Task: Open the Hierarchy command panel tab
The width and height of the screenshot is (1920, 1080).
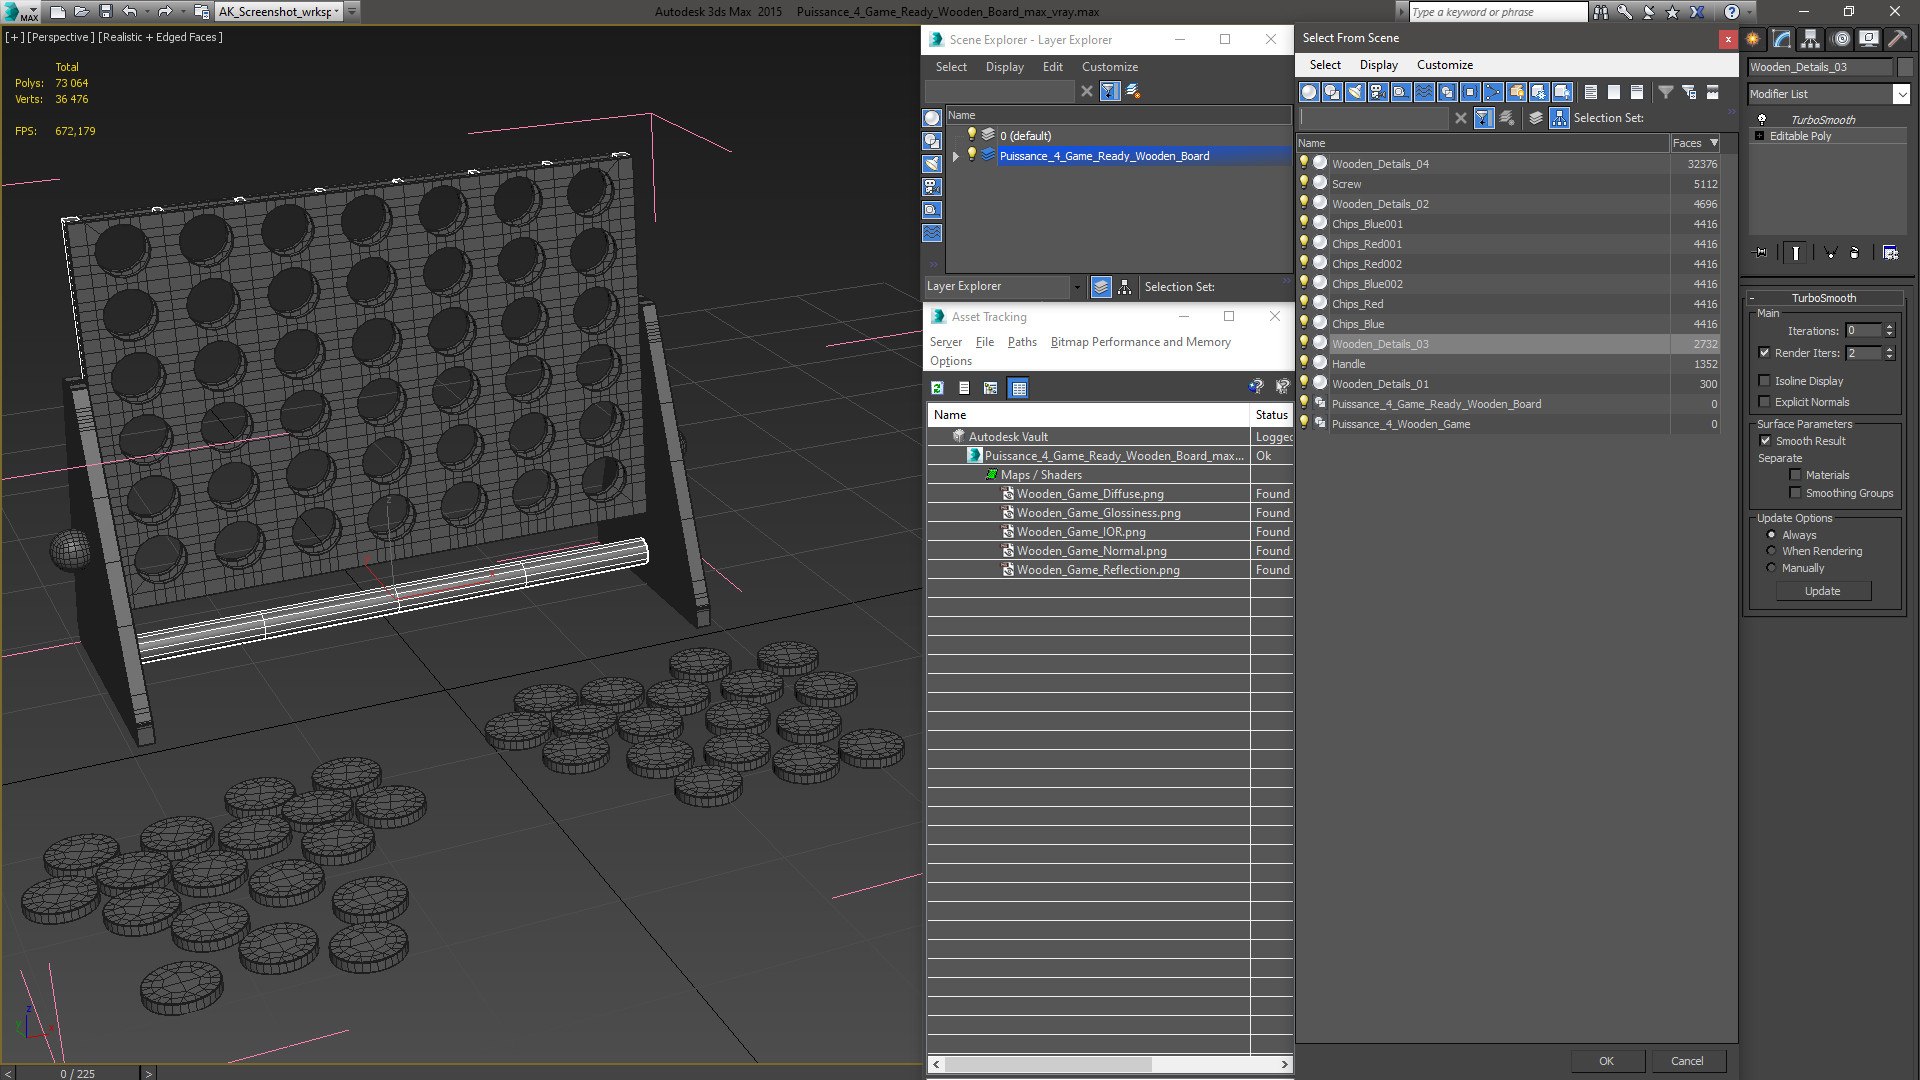Action: pos(1810,39)
